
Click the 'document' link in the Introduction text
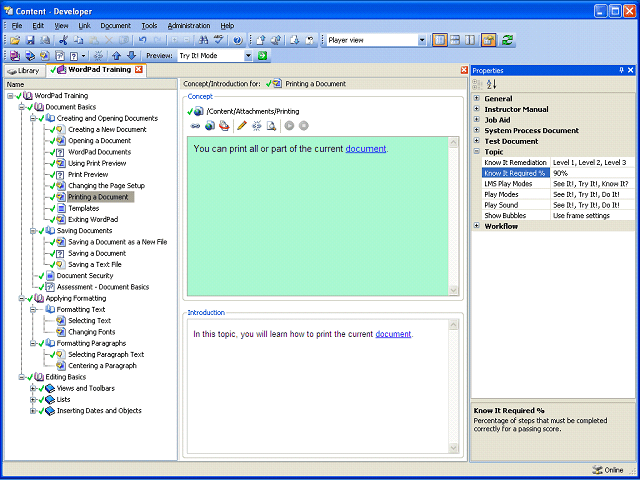[x=393, y=334]
